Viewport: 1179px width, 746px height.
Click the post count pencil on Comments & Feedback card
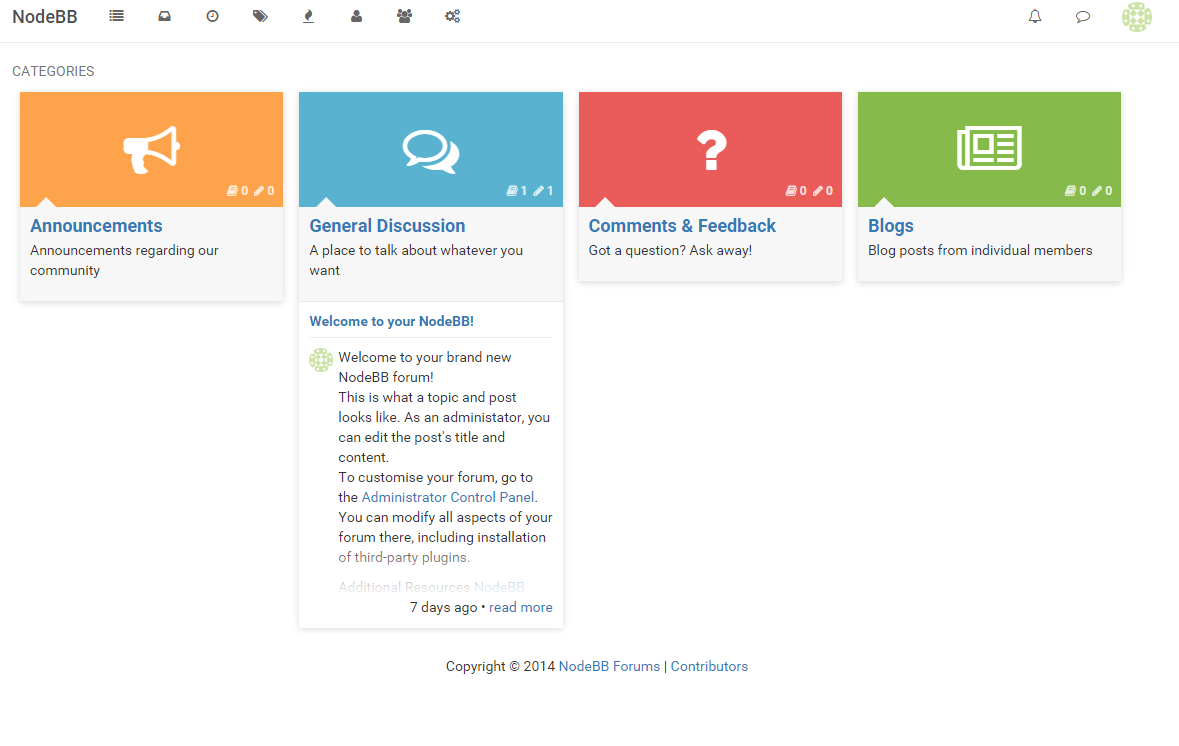[818, 191]
